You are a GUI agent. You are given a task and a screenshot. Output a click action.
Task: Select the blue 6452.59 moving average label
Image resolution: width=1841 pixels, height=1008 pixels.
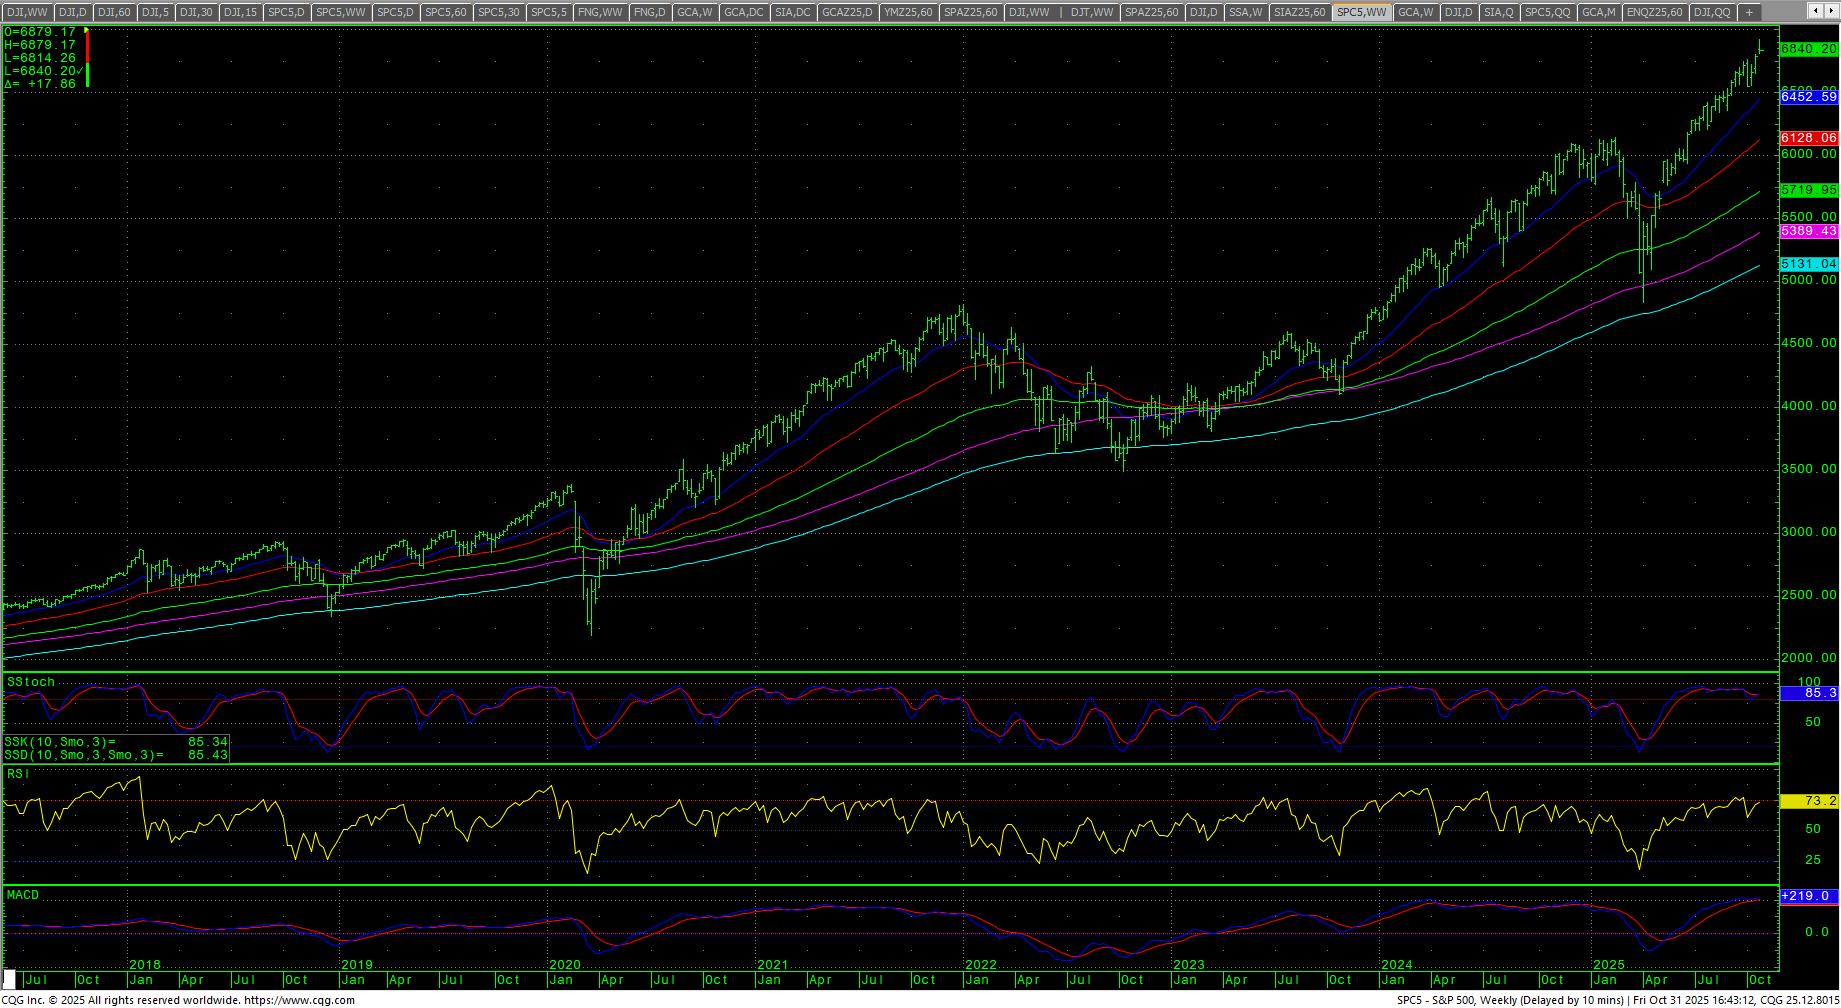[x=1808, y=97]
